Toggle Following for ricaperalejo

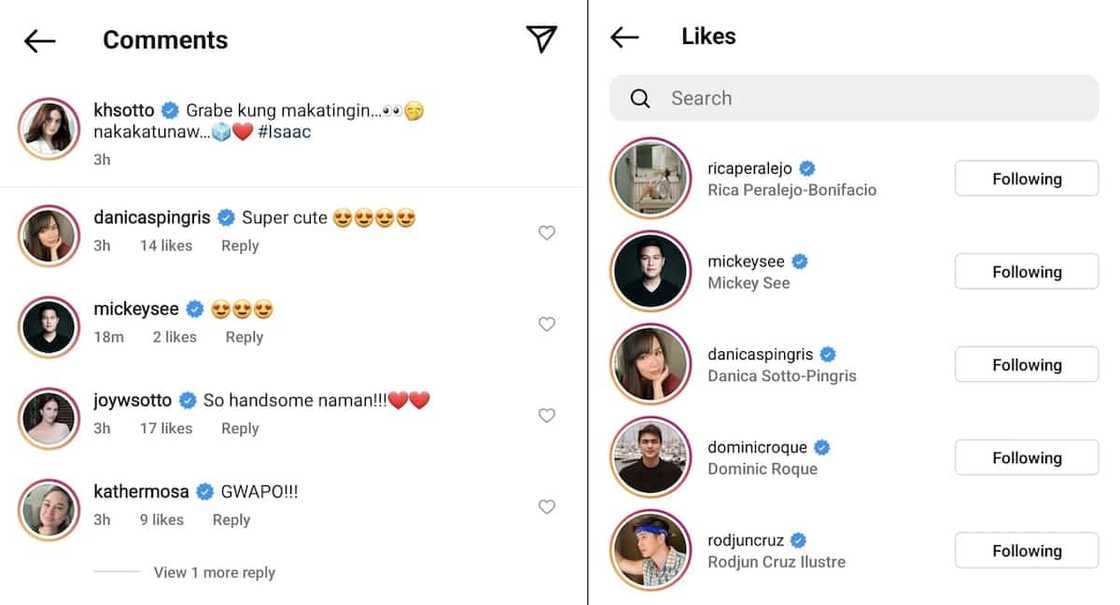(x=1026, y=179)
